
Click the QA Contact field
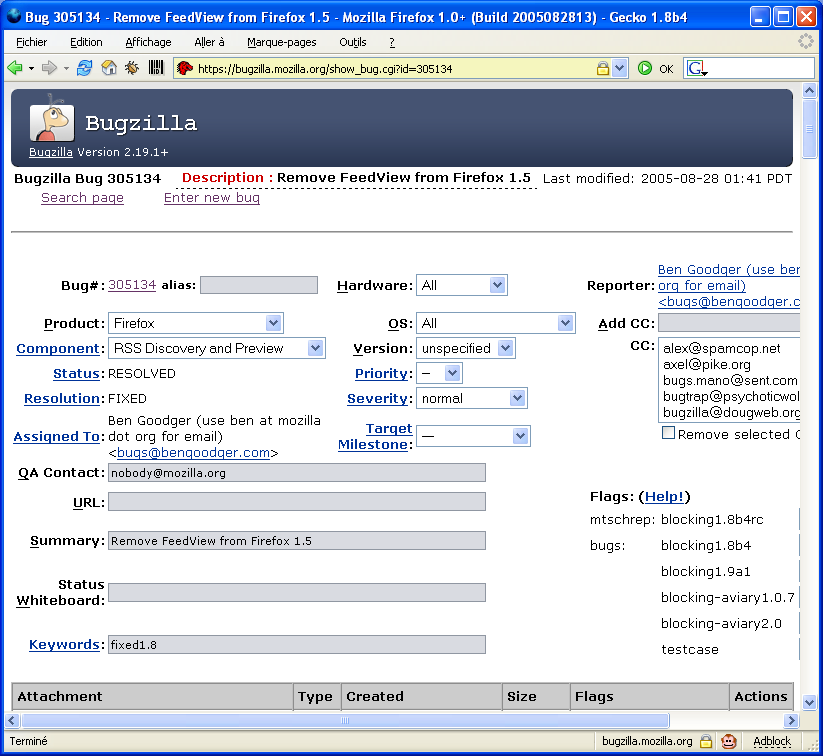point(297,472)
